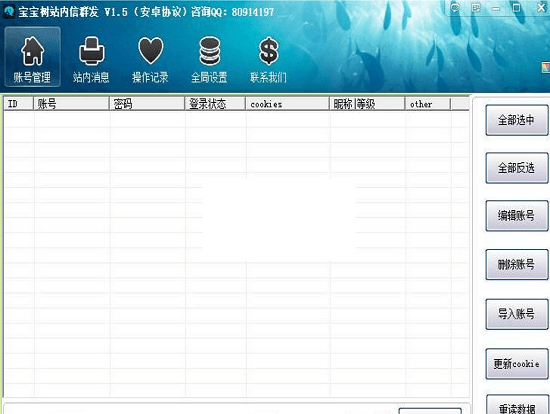Screen dimensions: 550x414
Task: Minimize the window
Action: tap(496, 8)
